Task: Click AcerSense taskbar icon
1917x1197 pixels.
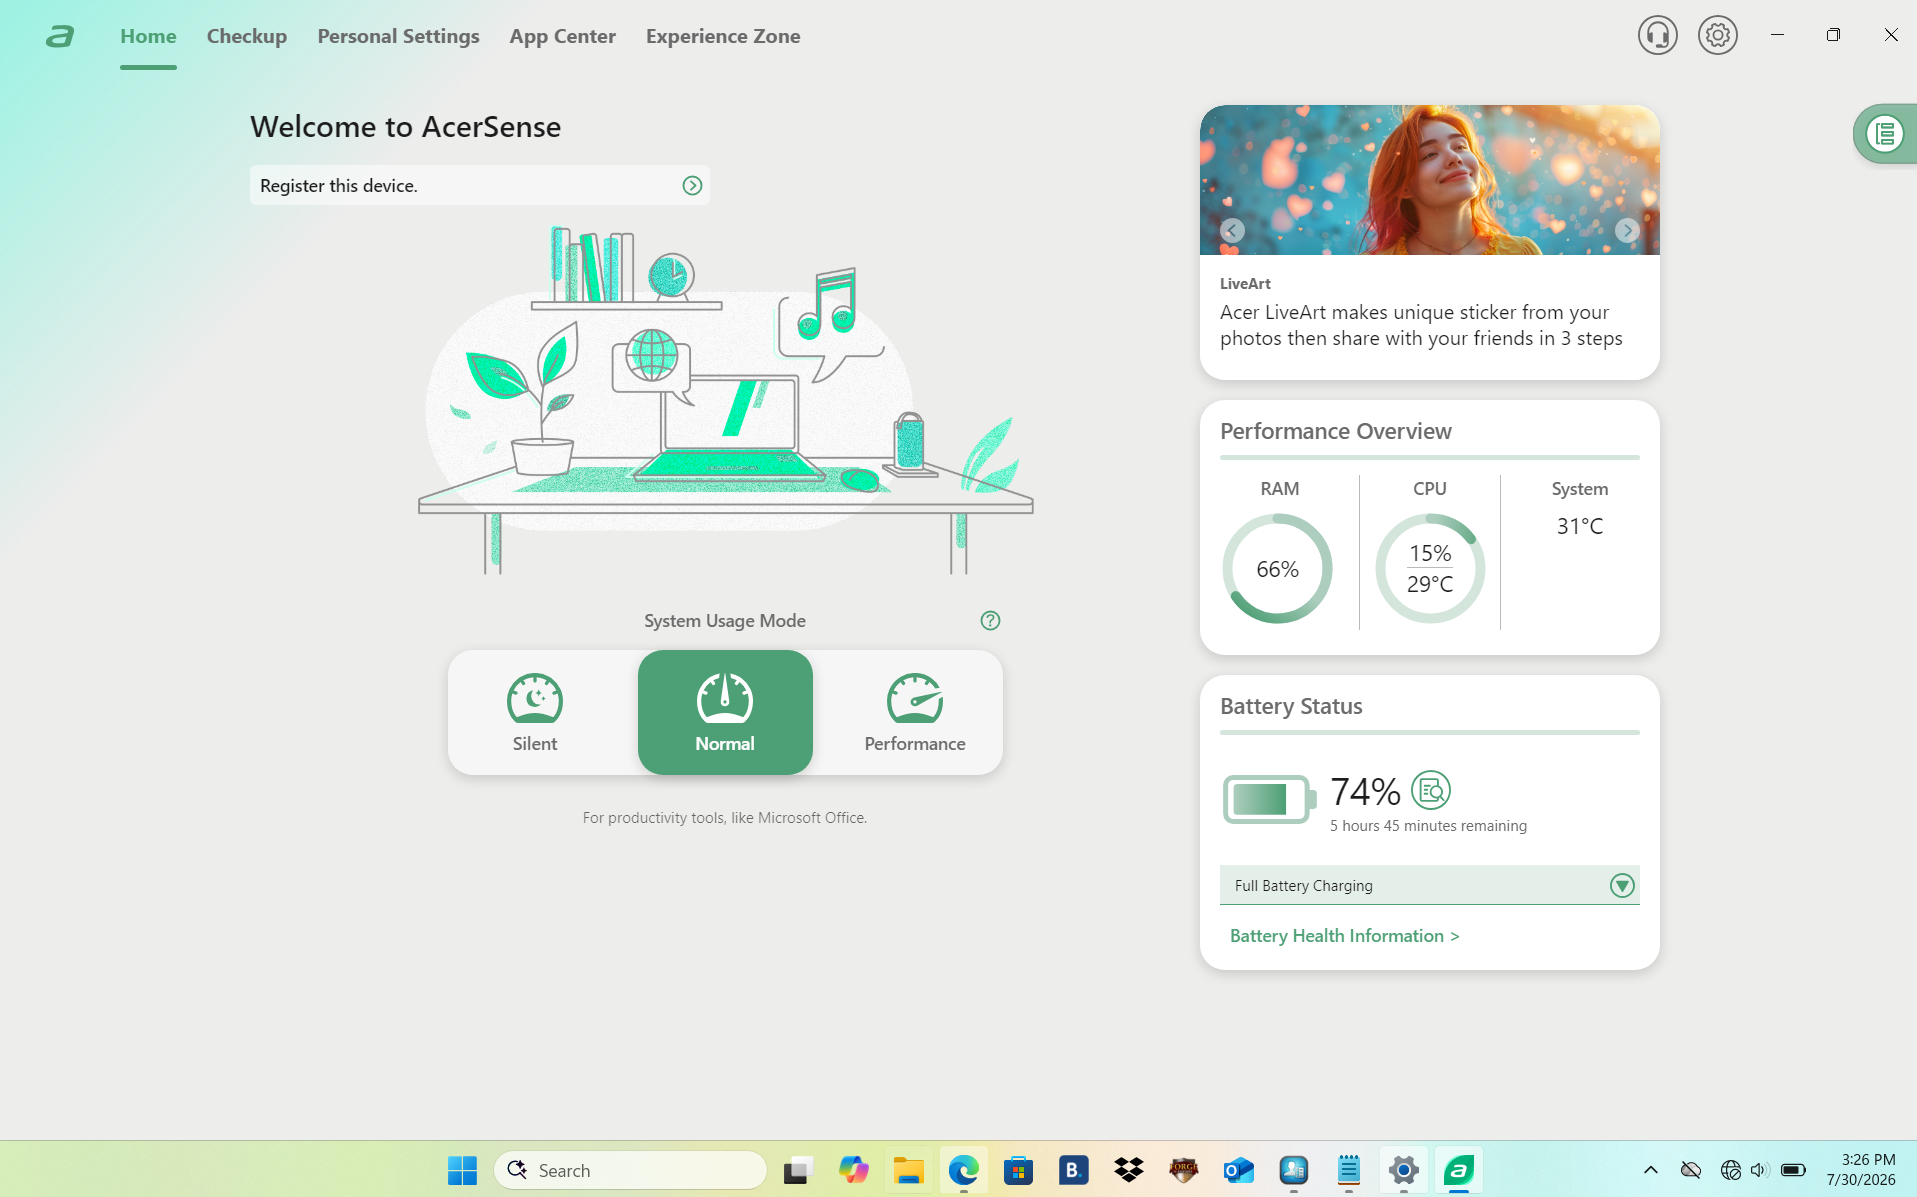Action: pyautogui.click(x=1458, y=1169)
